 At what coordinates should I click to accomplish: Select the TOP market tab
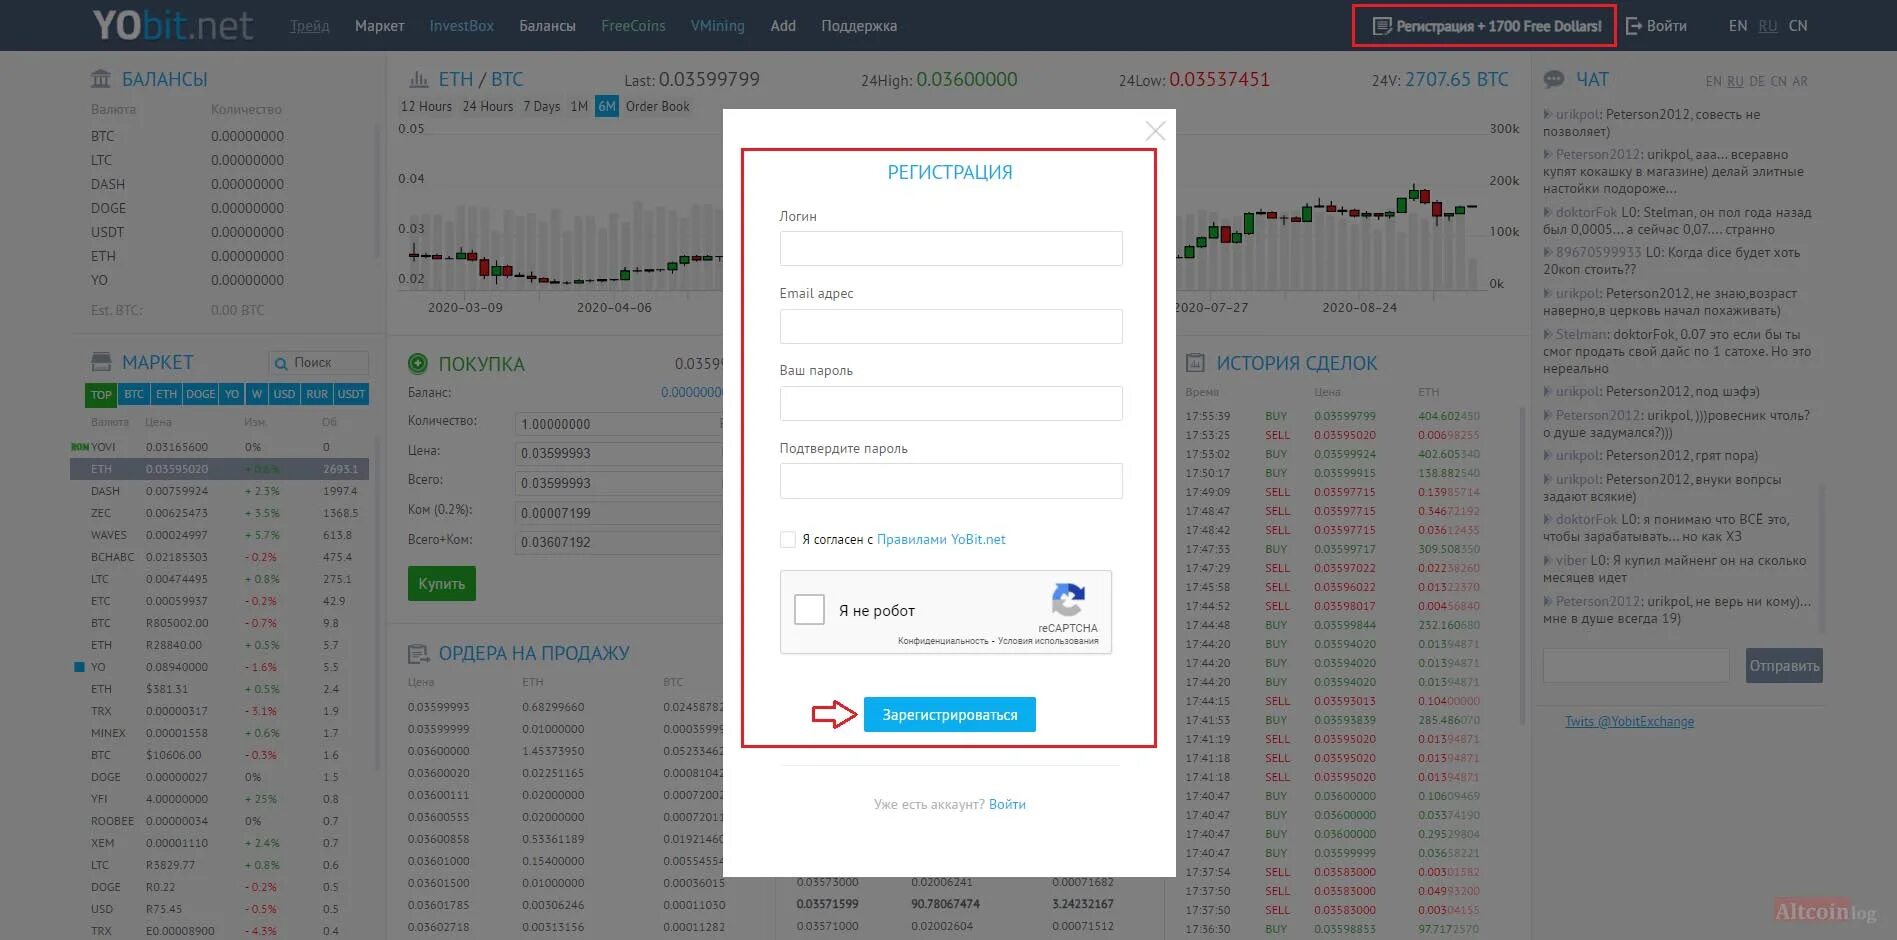pos(102,395)
